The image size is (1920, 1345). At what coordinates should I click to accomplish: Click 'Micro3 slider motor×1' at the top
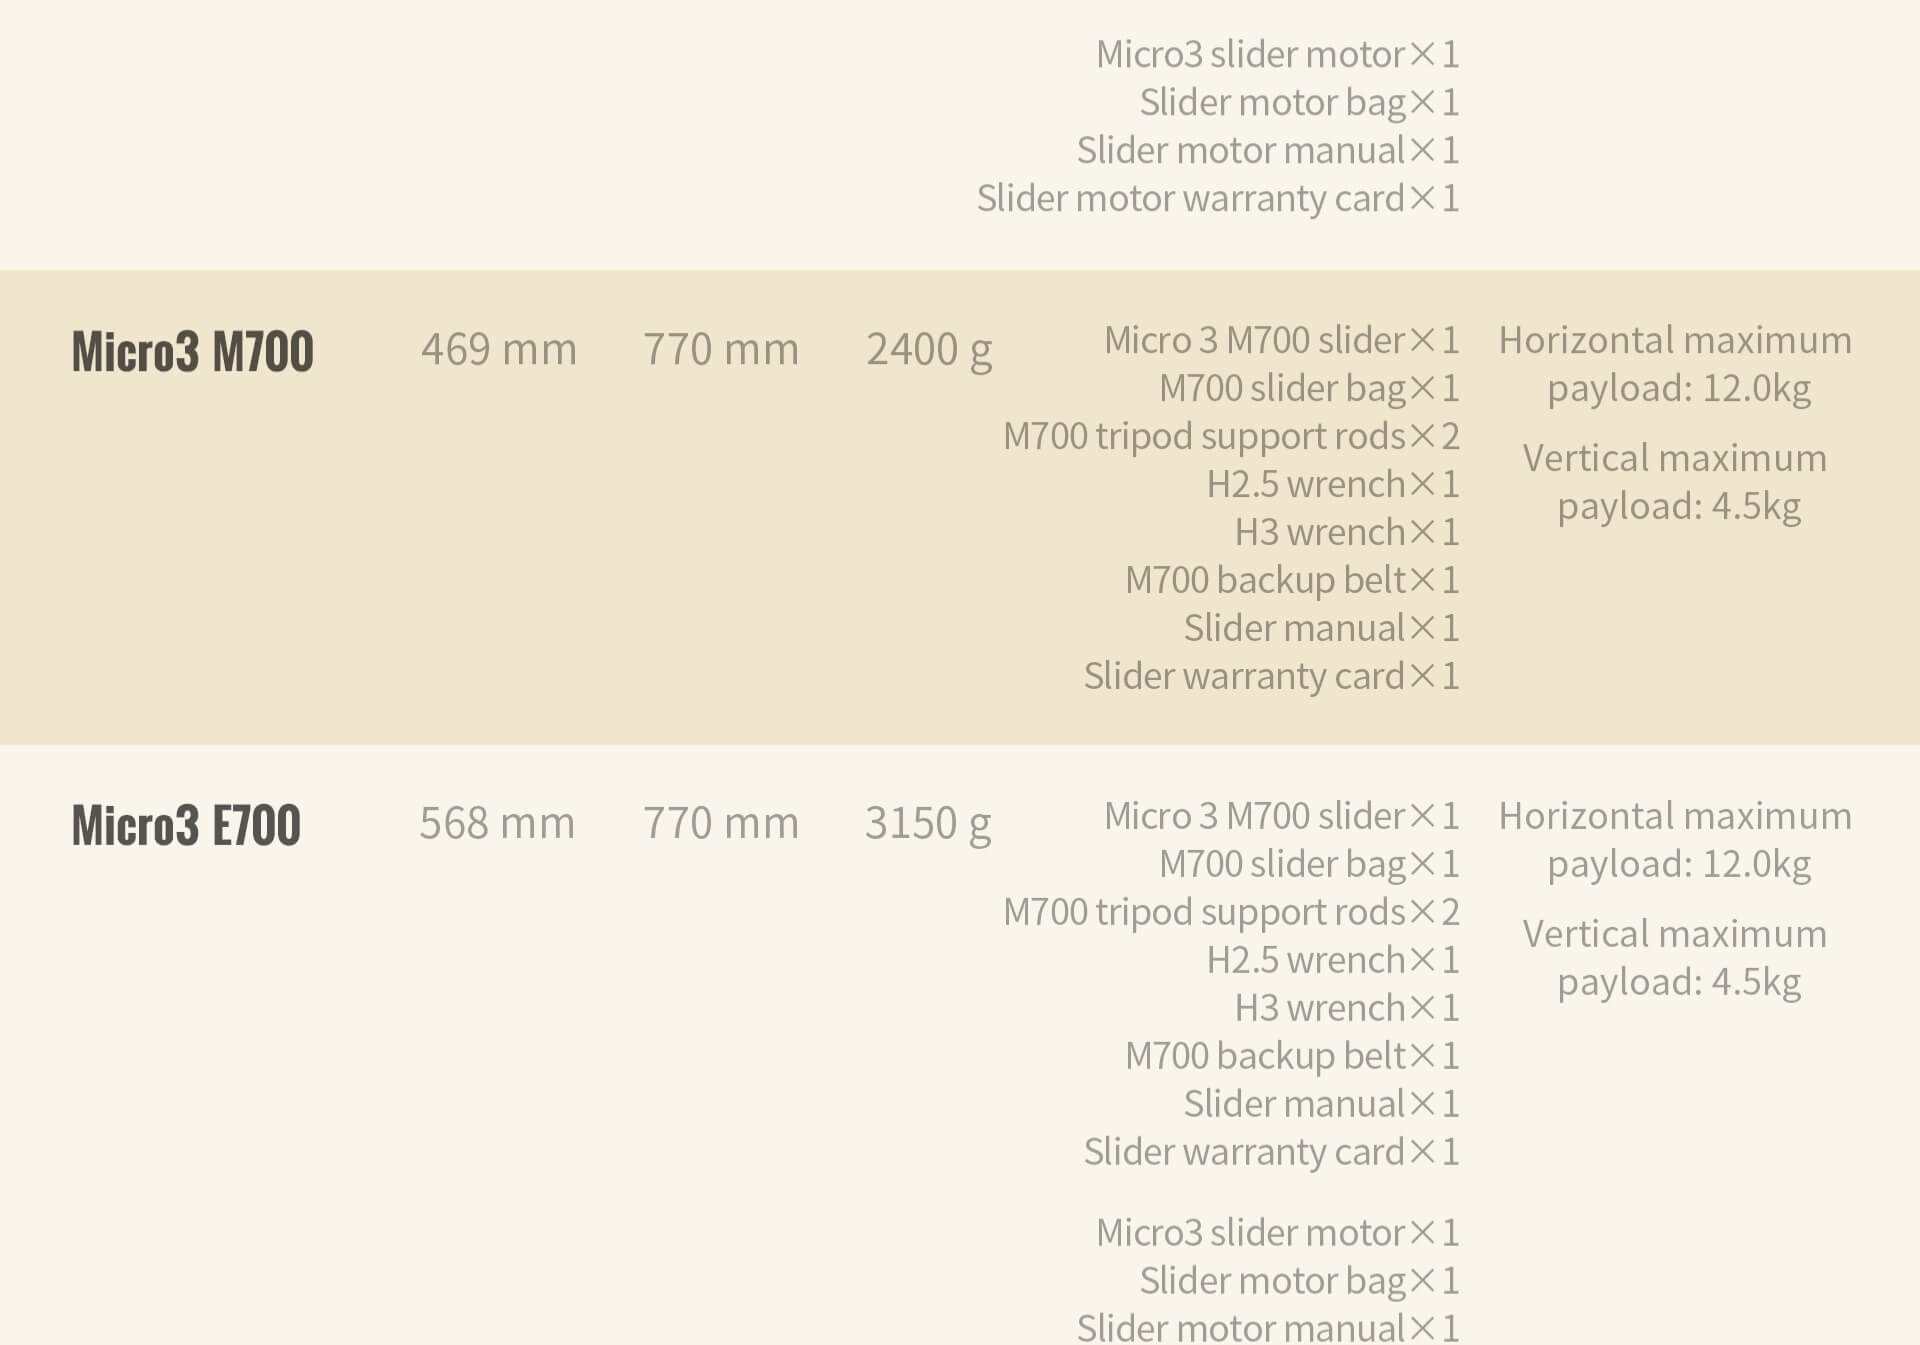[x=1278, y=54]
